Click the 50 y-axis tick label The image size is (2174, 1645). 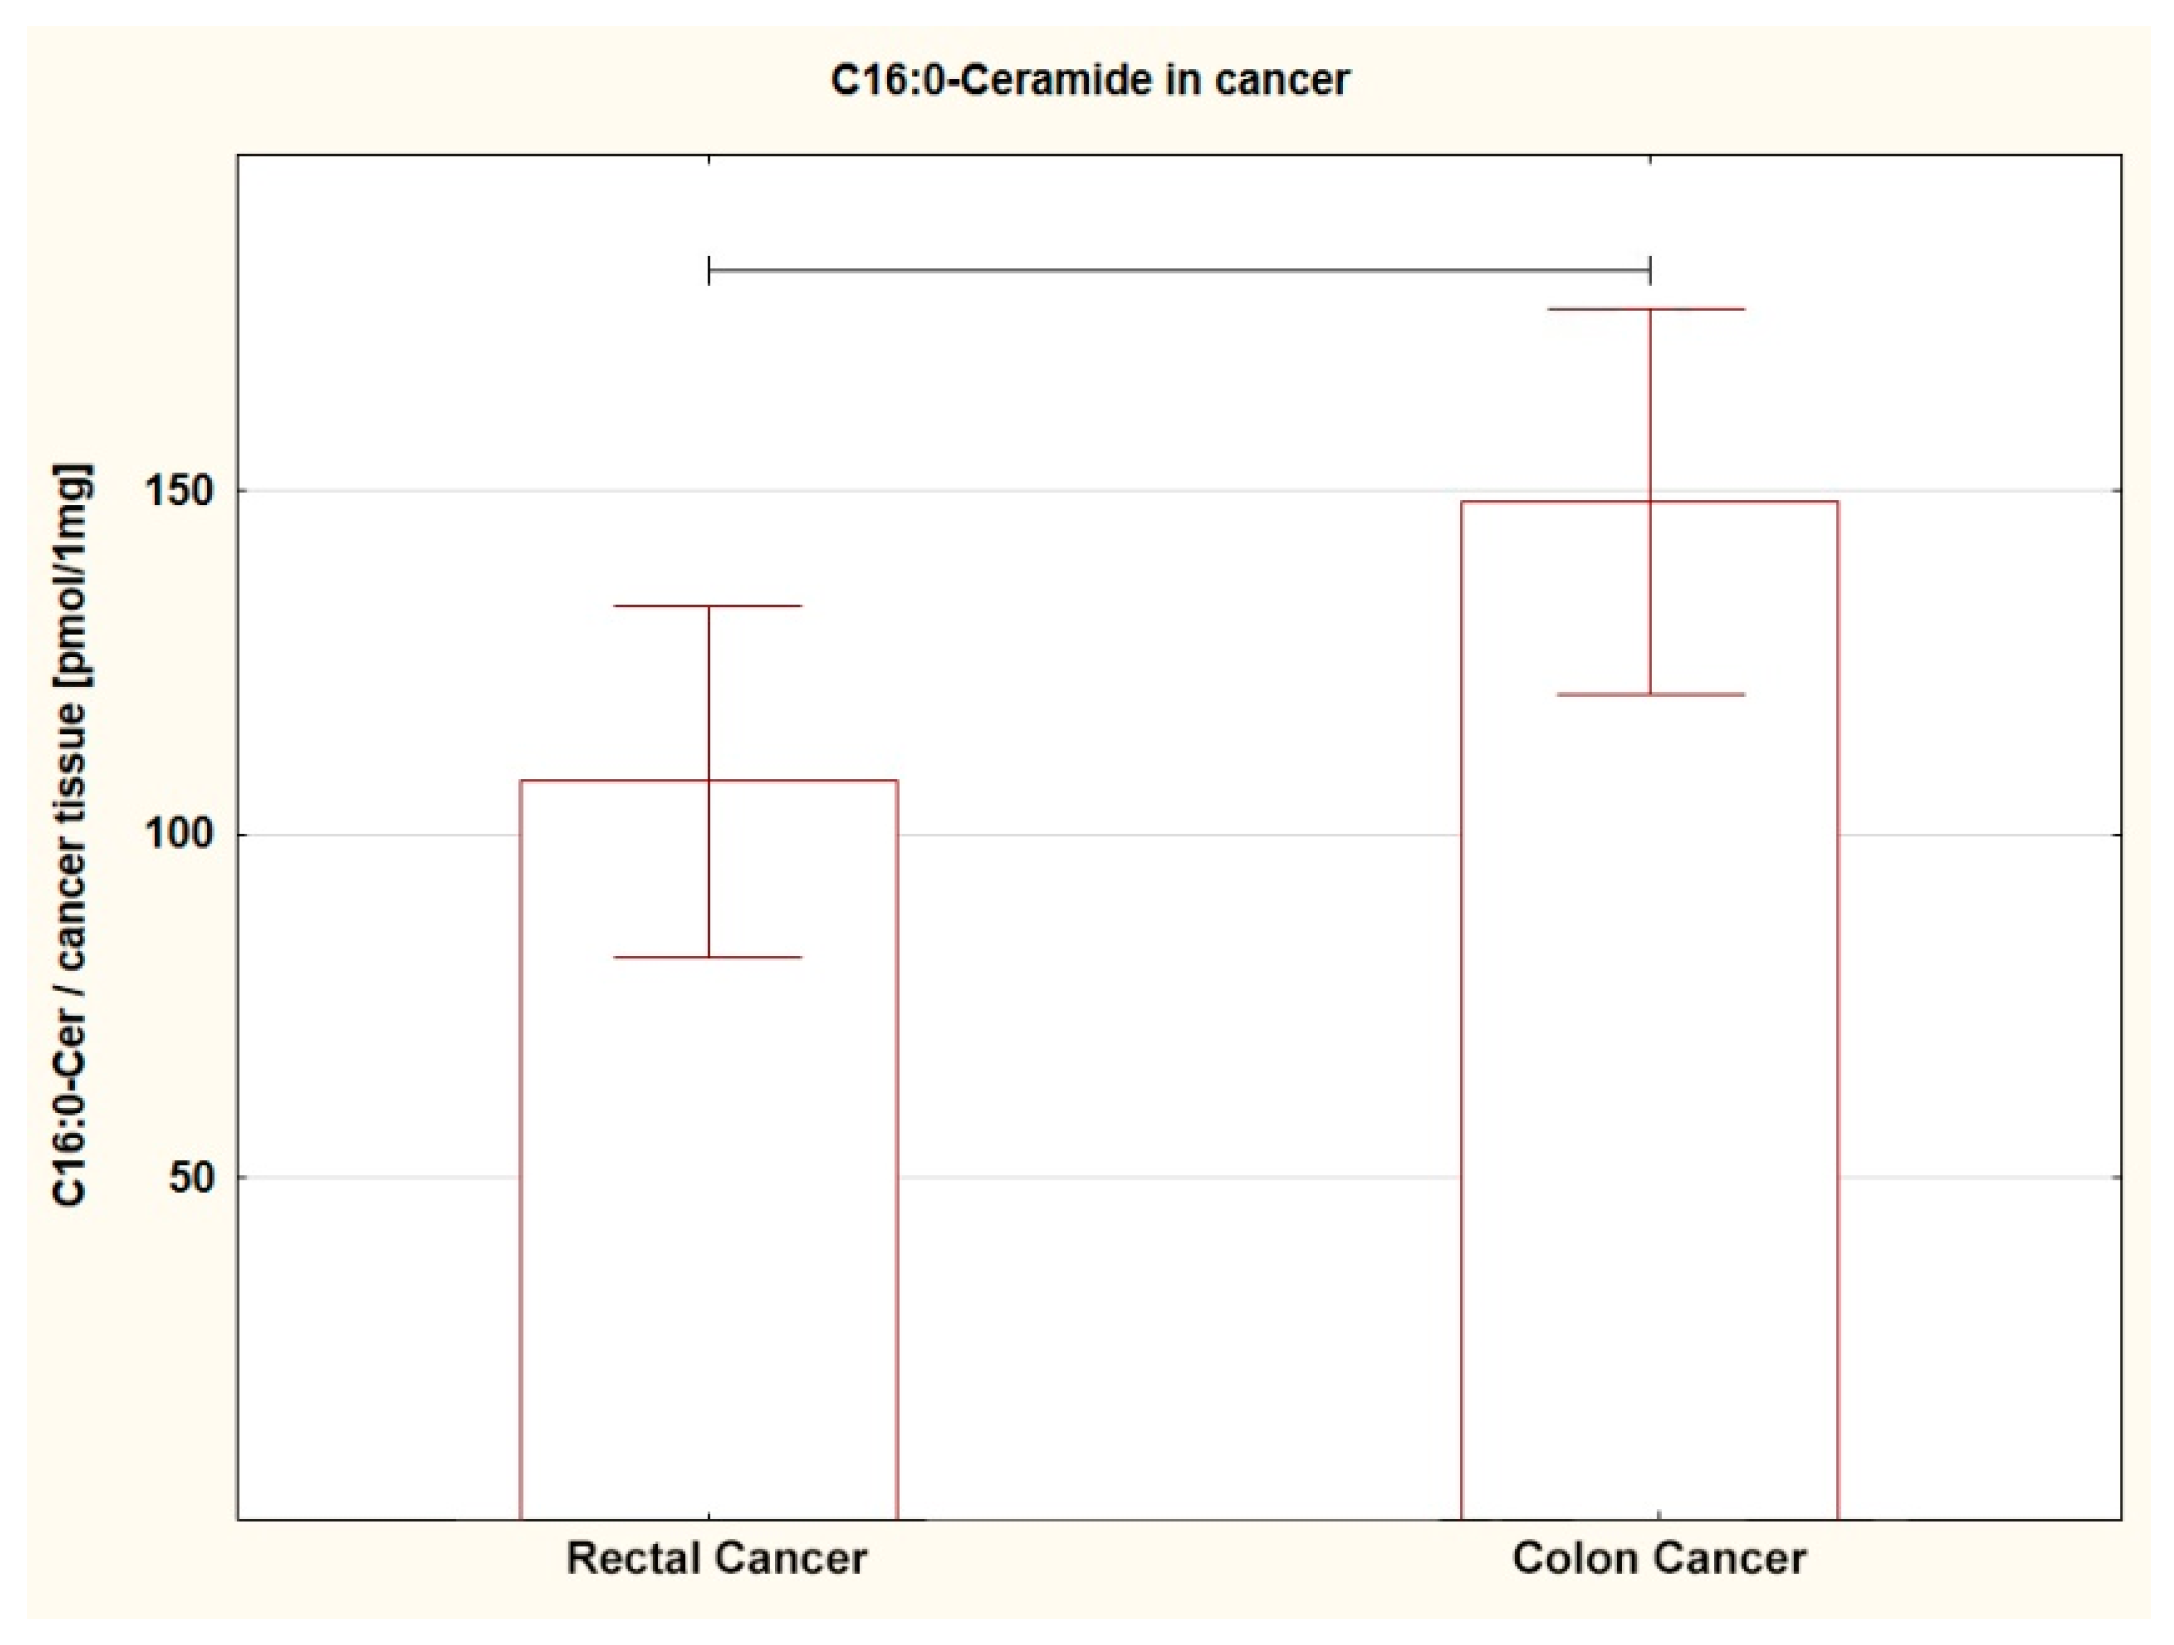[x=191, y=1178]
